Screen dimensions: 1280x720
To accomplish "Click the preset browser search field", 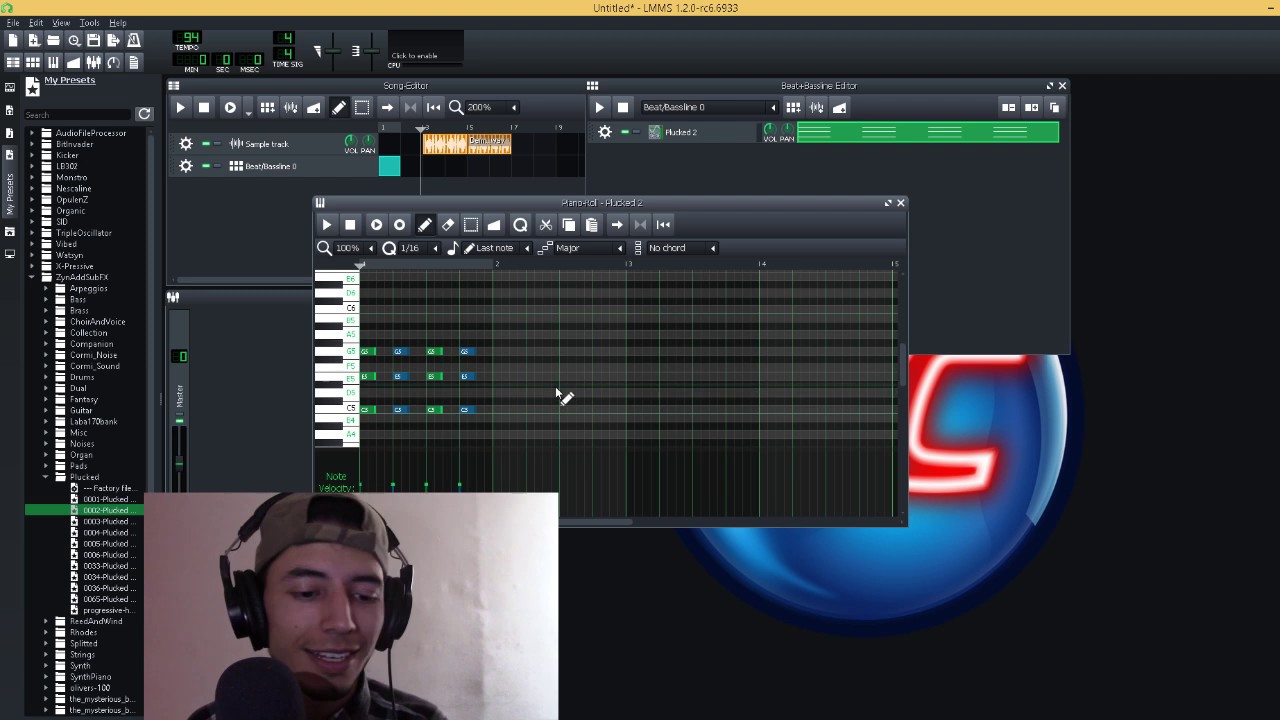I will (x=79, y=114).
